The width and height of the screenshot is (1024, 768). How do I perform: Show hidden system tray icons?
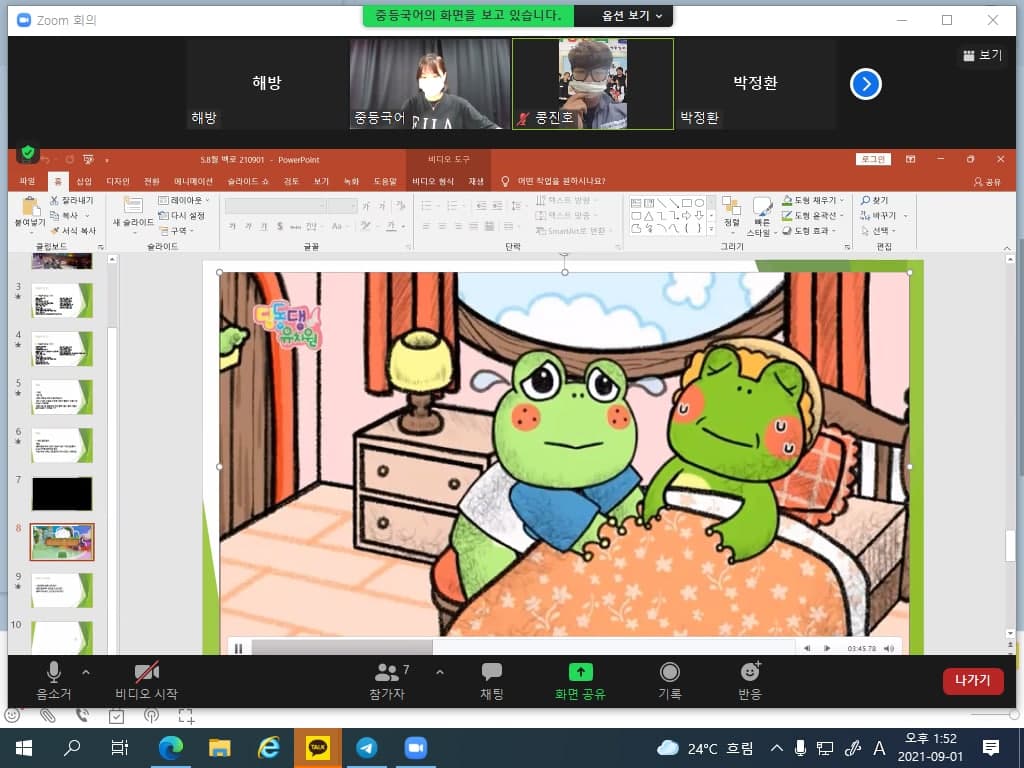776,748
